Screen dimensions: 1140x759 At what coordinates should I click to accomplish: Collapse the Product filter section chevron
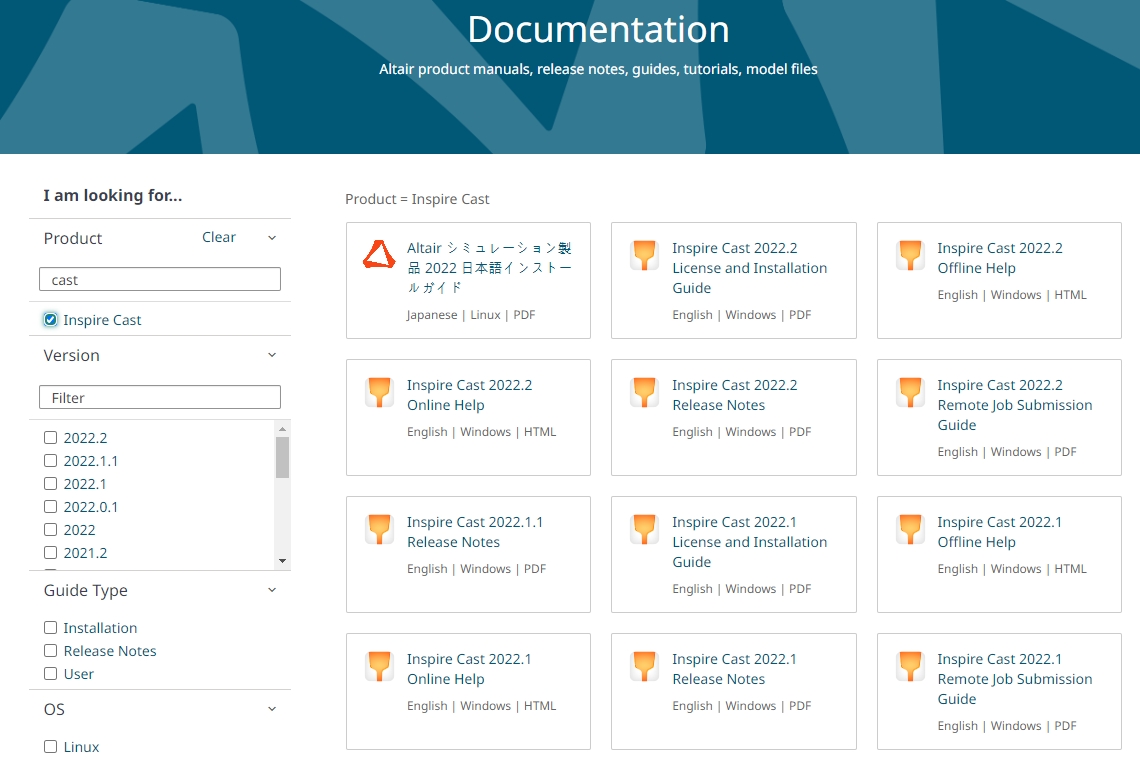(272, 238)
